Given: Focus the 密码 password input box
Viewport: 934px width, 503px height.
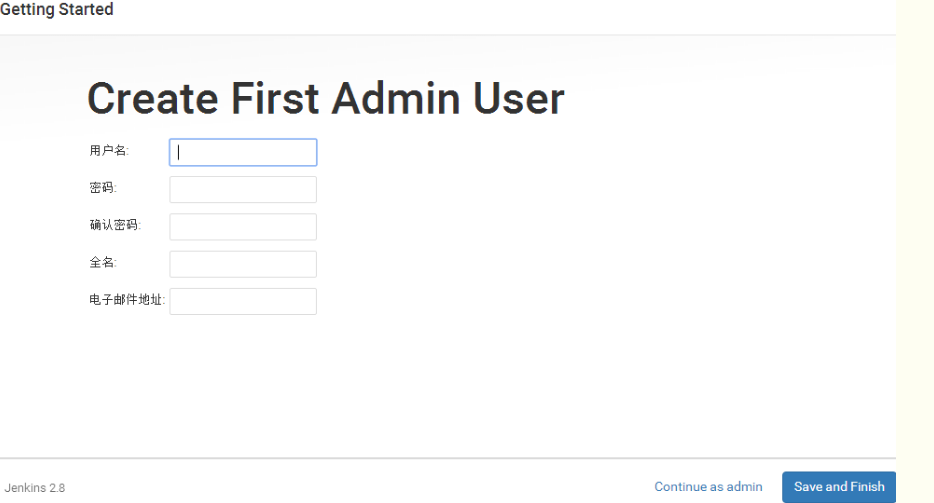Looking at the screenshot, I should point(243,190).
